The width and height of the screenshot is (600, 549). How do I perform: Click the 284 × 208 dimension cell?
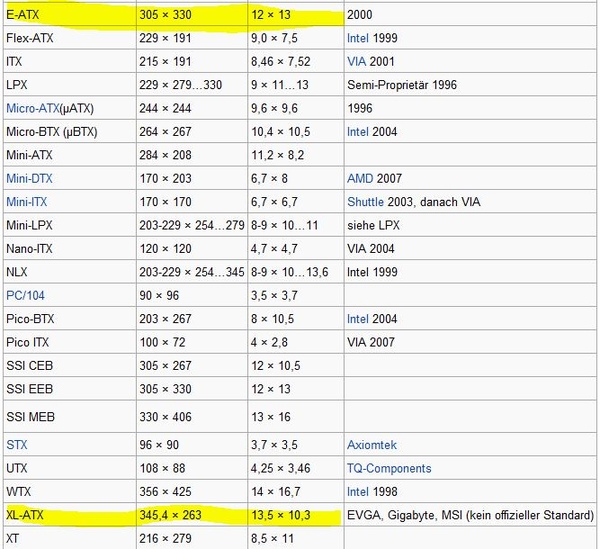[x=192, y=155]
